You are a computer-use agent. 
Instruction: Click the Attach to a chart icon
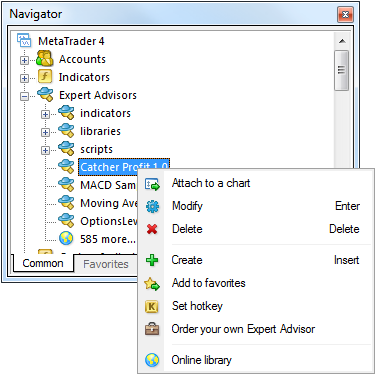tap(152, 184)
